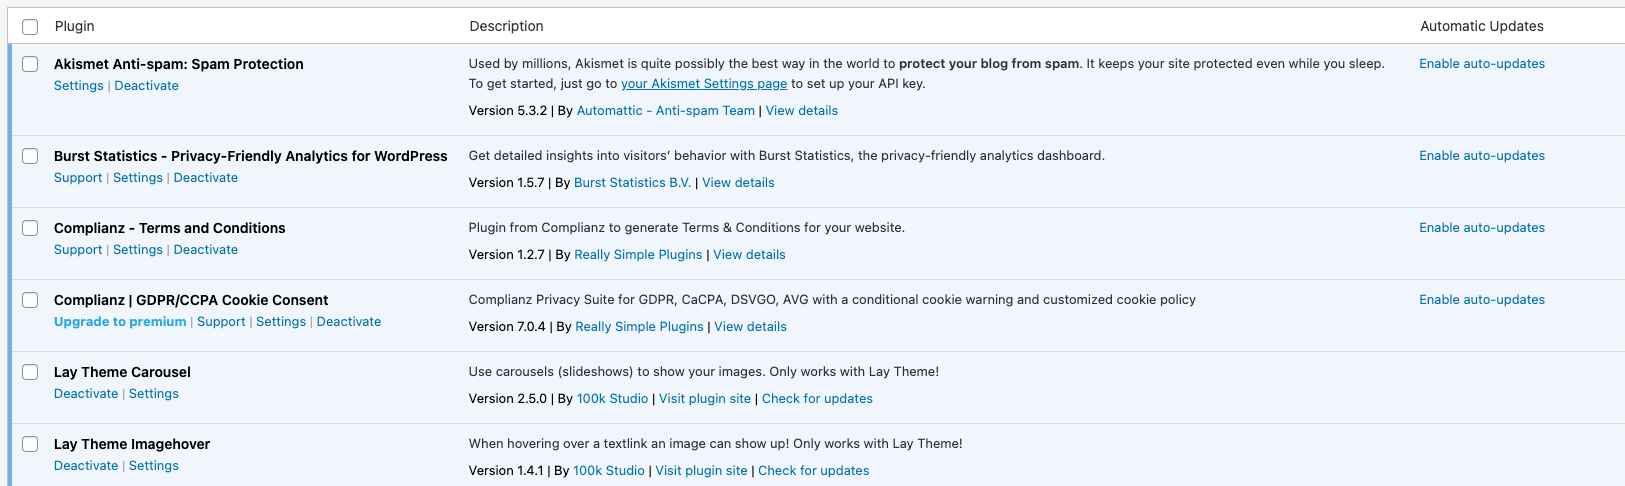Screen dimensions: 1625x486
Task: Enable auto-updates for Complianz GDPR/CCPA plugin
Action: click(x=1481, y=300)
